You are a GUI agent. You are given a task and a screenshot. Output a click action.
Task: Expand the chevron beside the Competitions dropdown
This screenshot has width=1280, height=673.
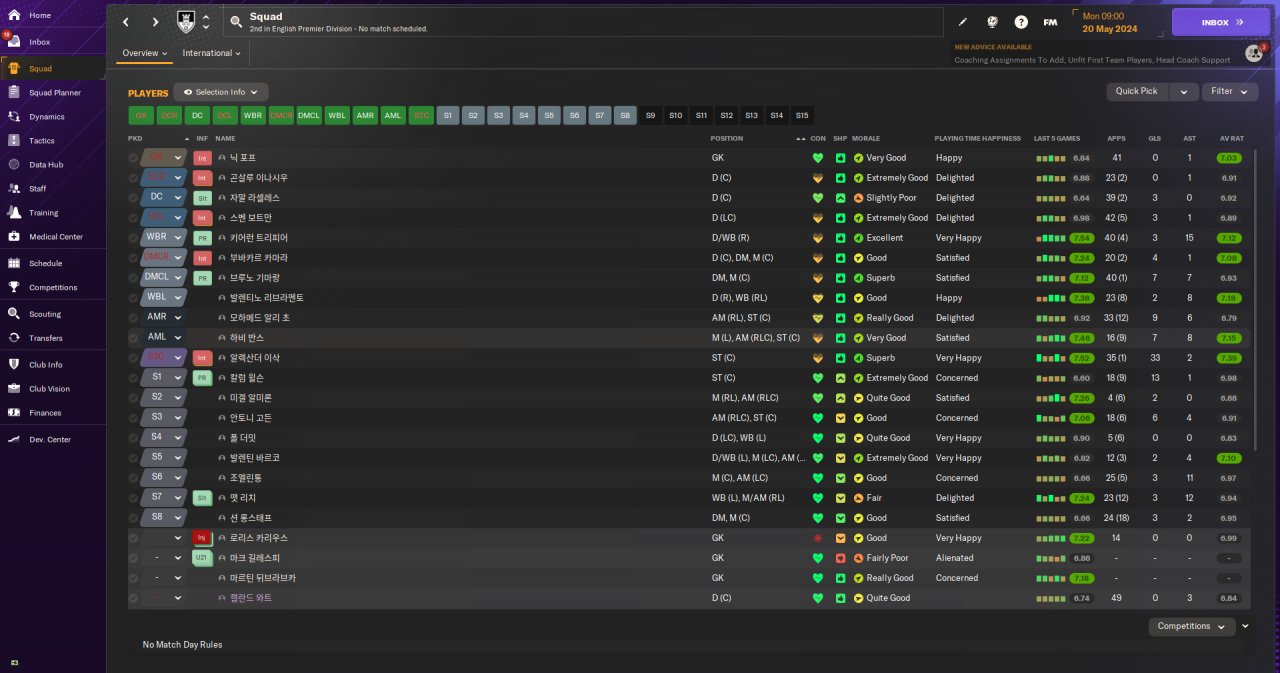[x=1245, y=626]
